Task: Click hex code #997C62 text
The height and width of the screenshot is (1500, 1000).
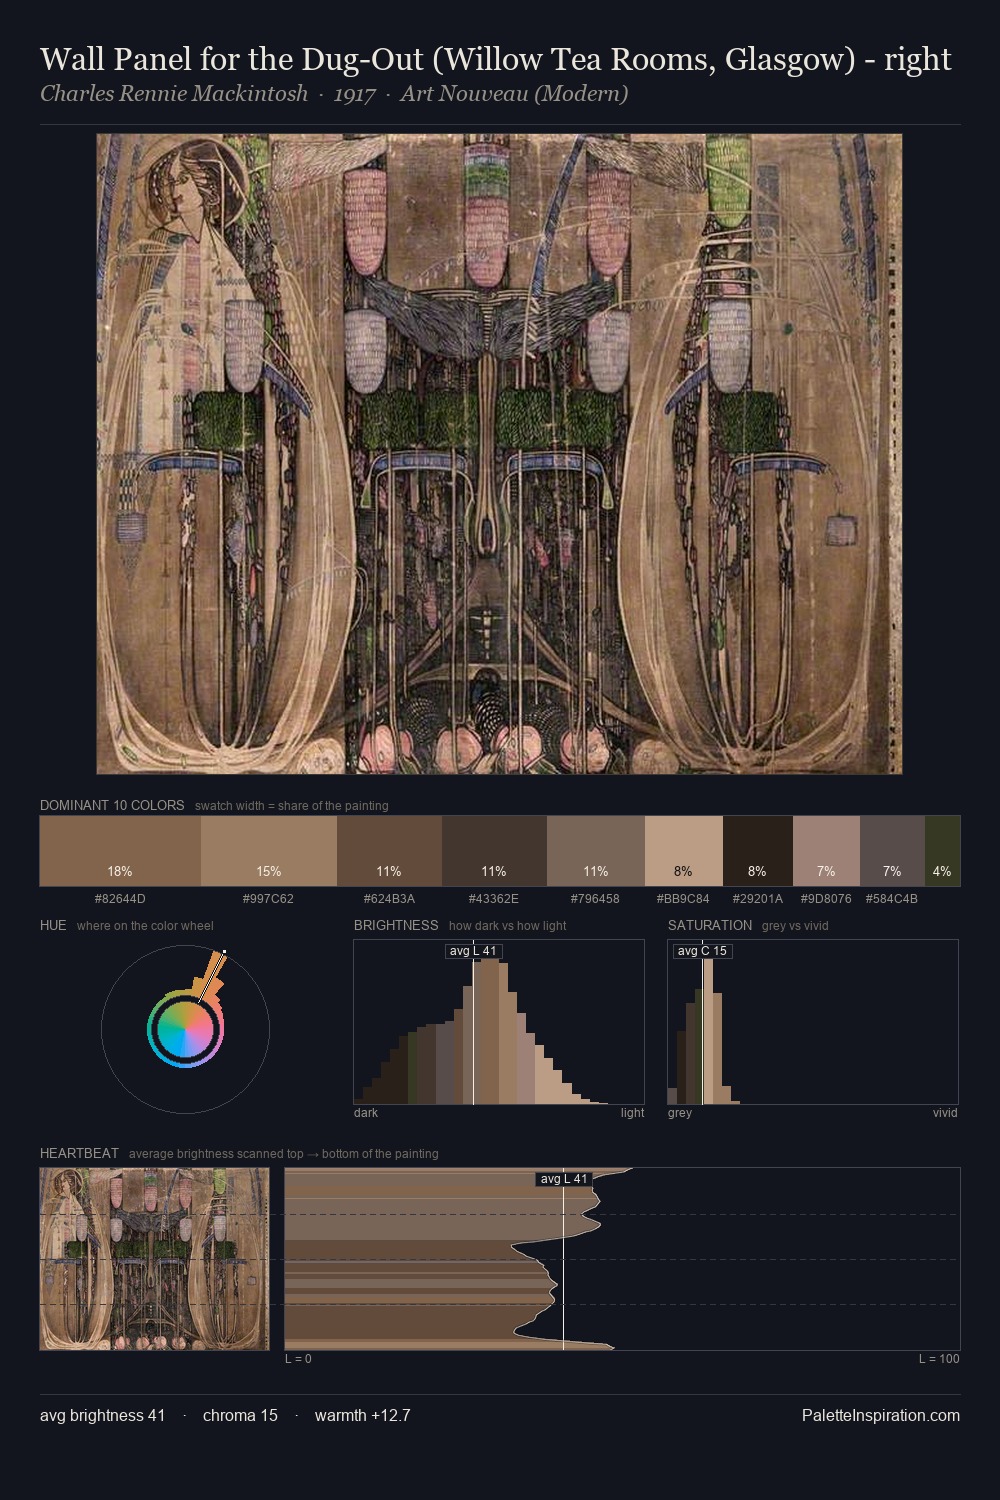Action: (x=269, y=898)
